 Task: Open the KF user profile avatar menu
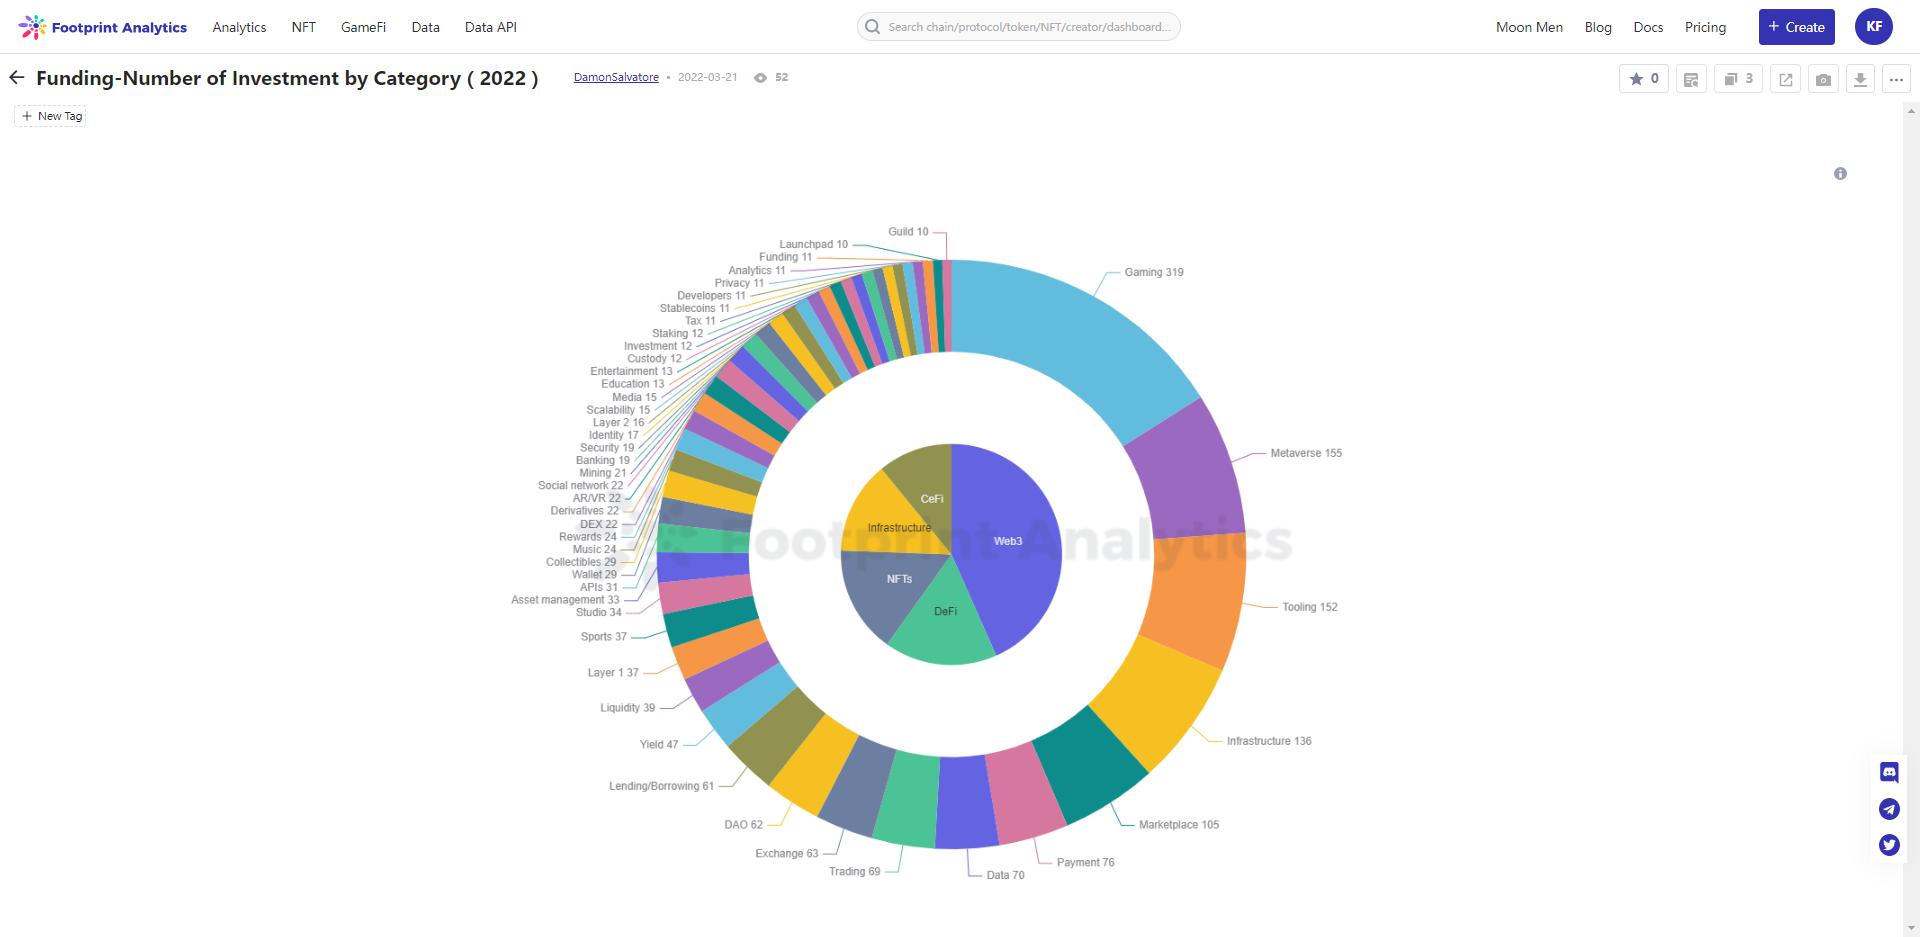coord(1873,27)
